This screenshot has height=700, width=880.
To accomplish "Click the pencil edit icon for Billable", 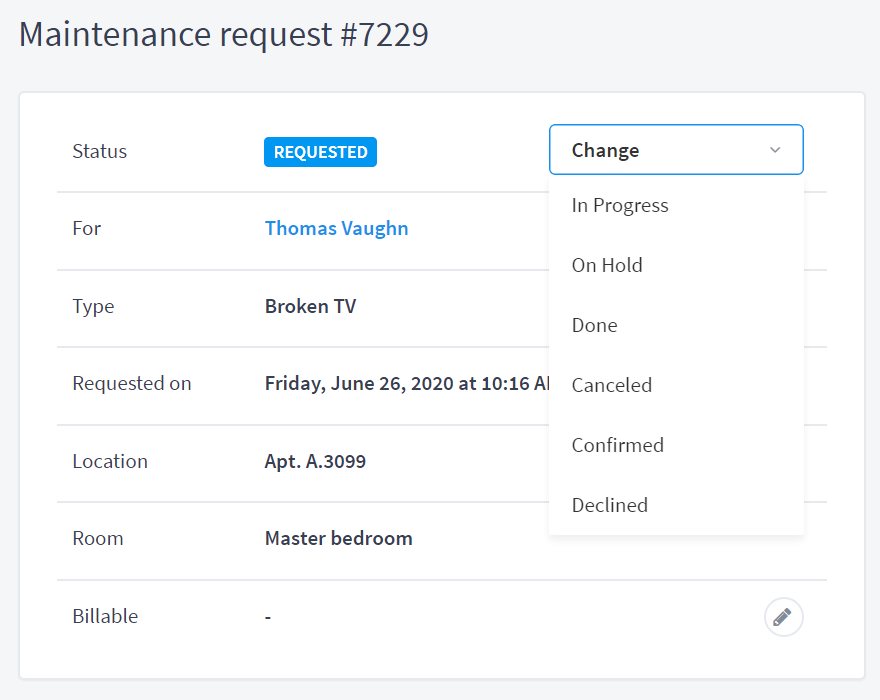I will pyautogui.click(x=783, y=617).
